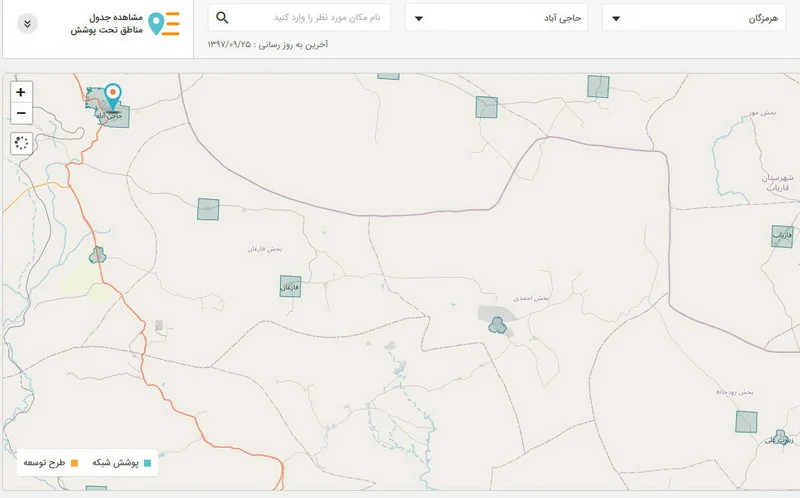Click coverage square southwest of بخش رودخانه
800x498 pixels.
coord(746,422)
